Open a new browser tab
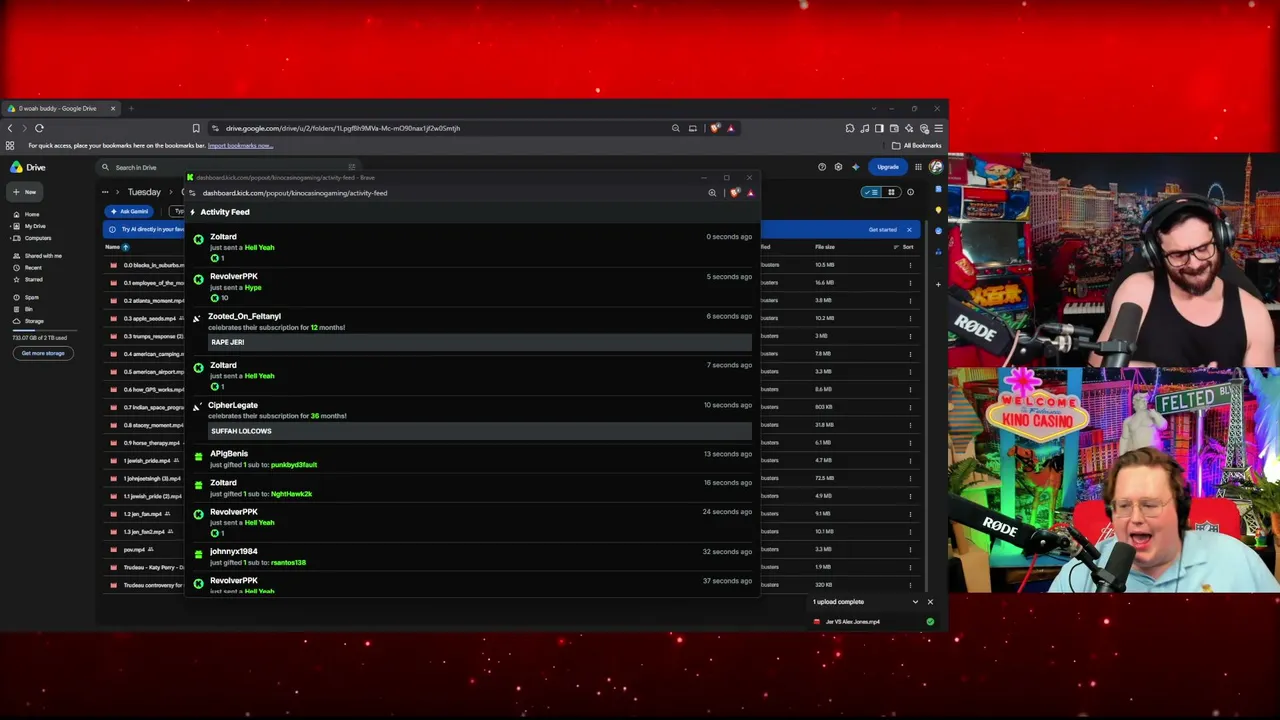Screen dimensions: 1280x720 [x=131, y=108]
